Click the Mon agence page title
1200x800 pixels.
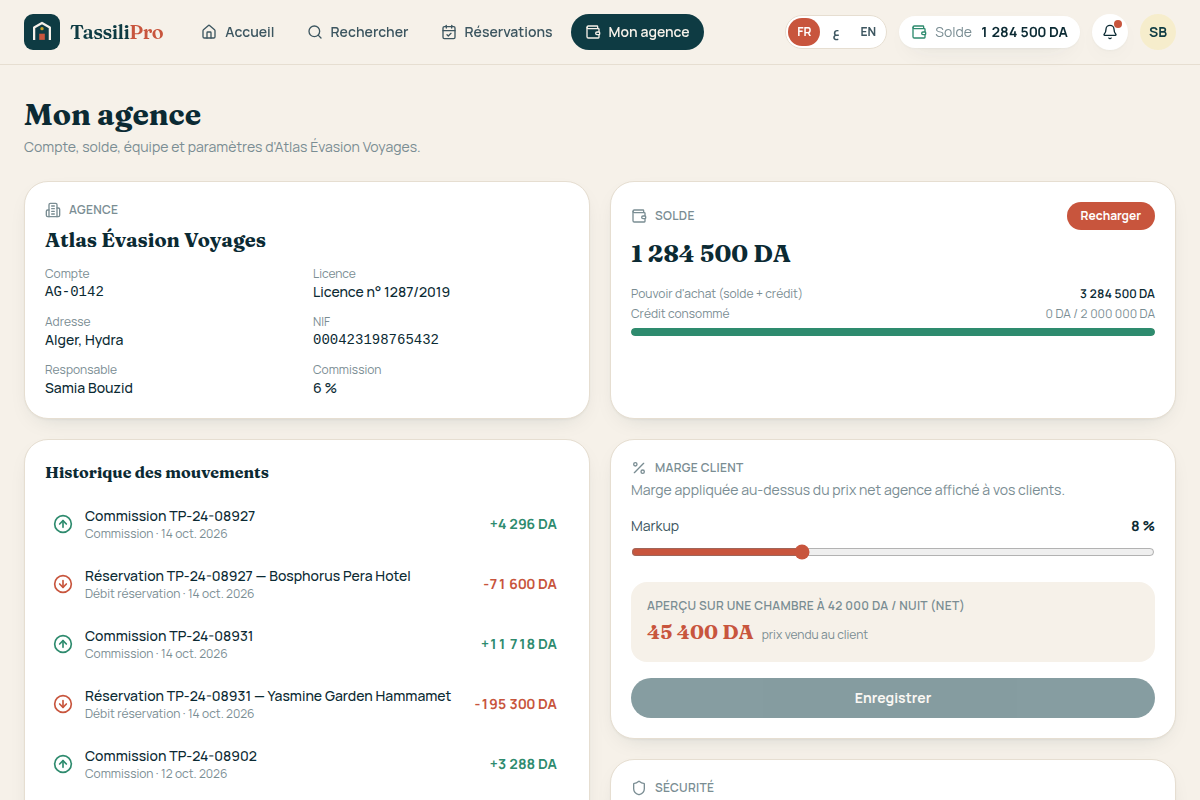tap(113, 115)
